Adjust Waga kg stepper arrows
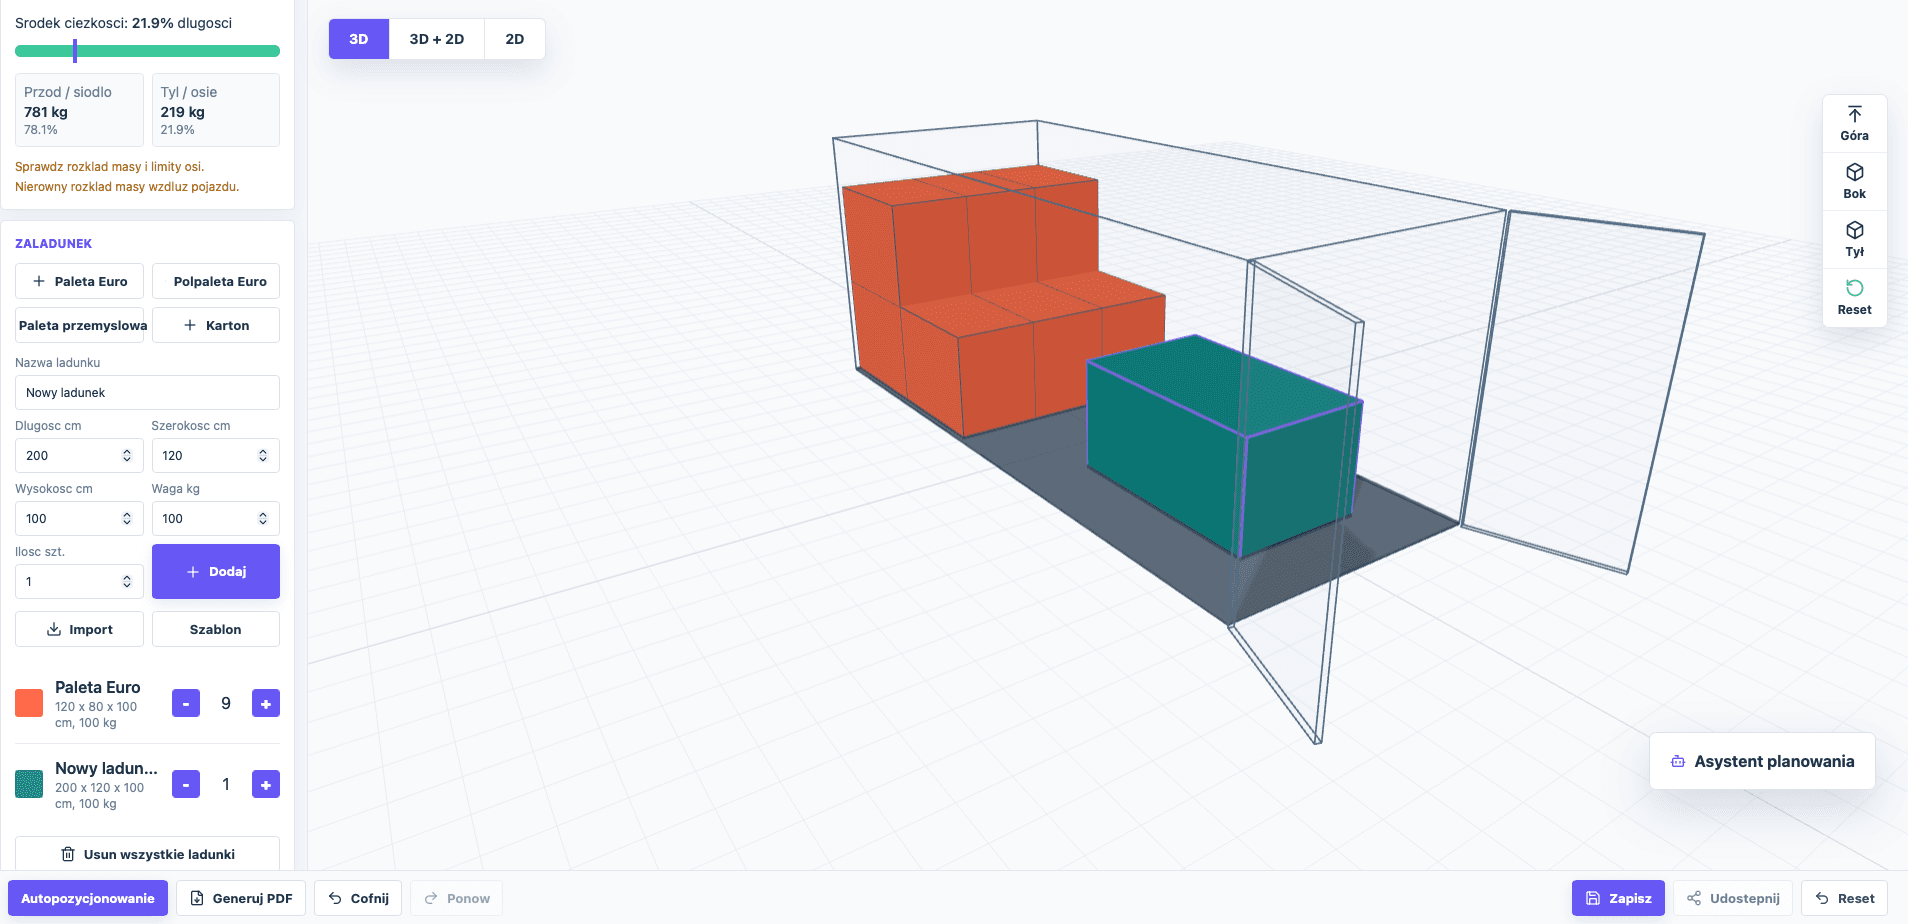 pos(263,519)
